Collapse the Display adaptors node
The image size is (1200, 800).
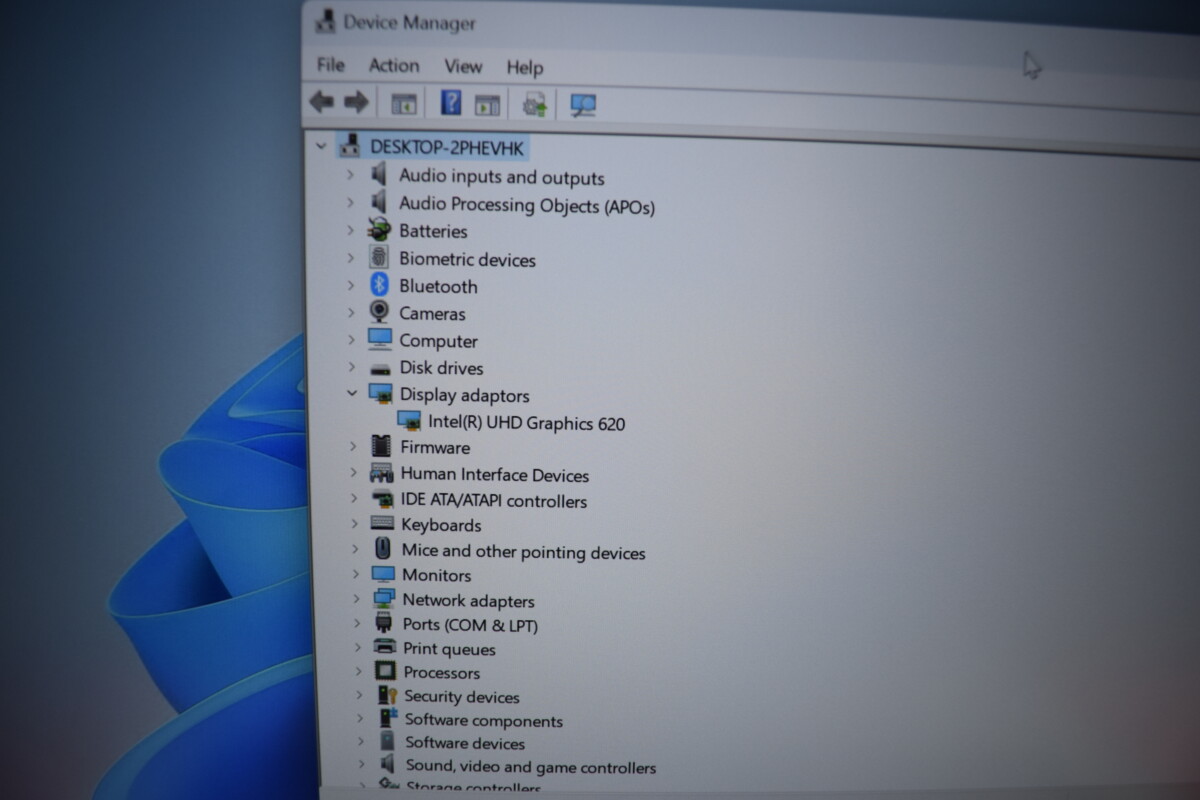(352, 393)
